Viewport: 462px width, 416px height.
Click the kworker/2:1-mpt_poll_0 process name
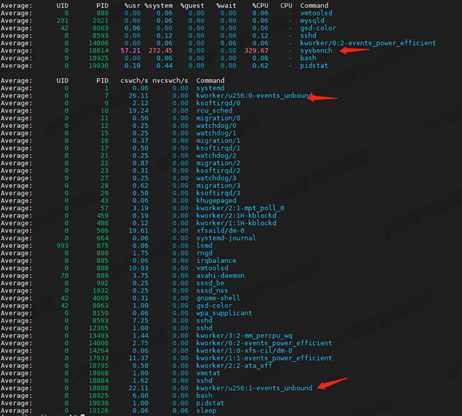coord(240,208)
